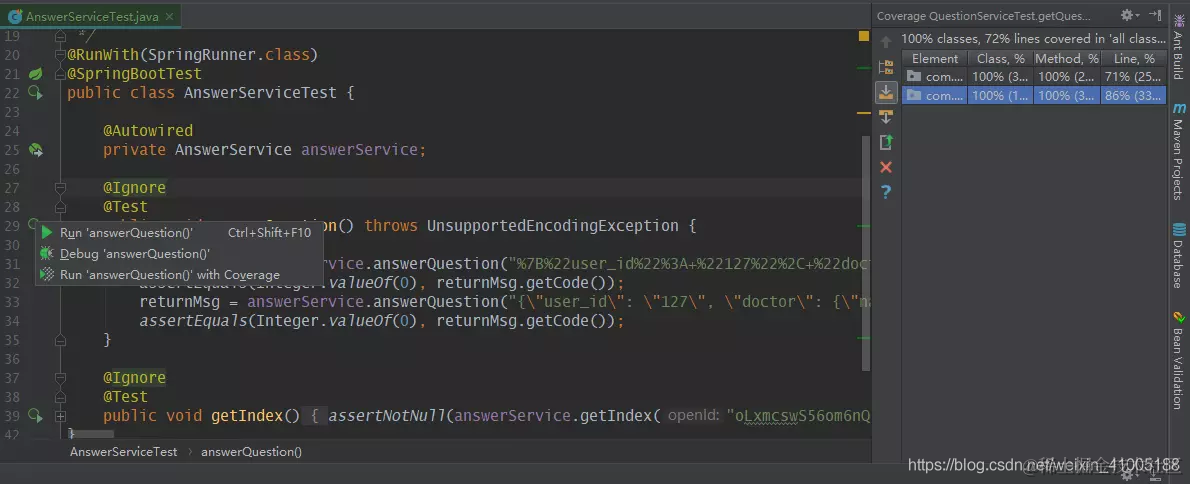Select the AnswerServiceTest.java editor tab
The width and height of the screenshot is (1190, 484).
[92, 16]
